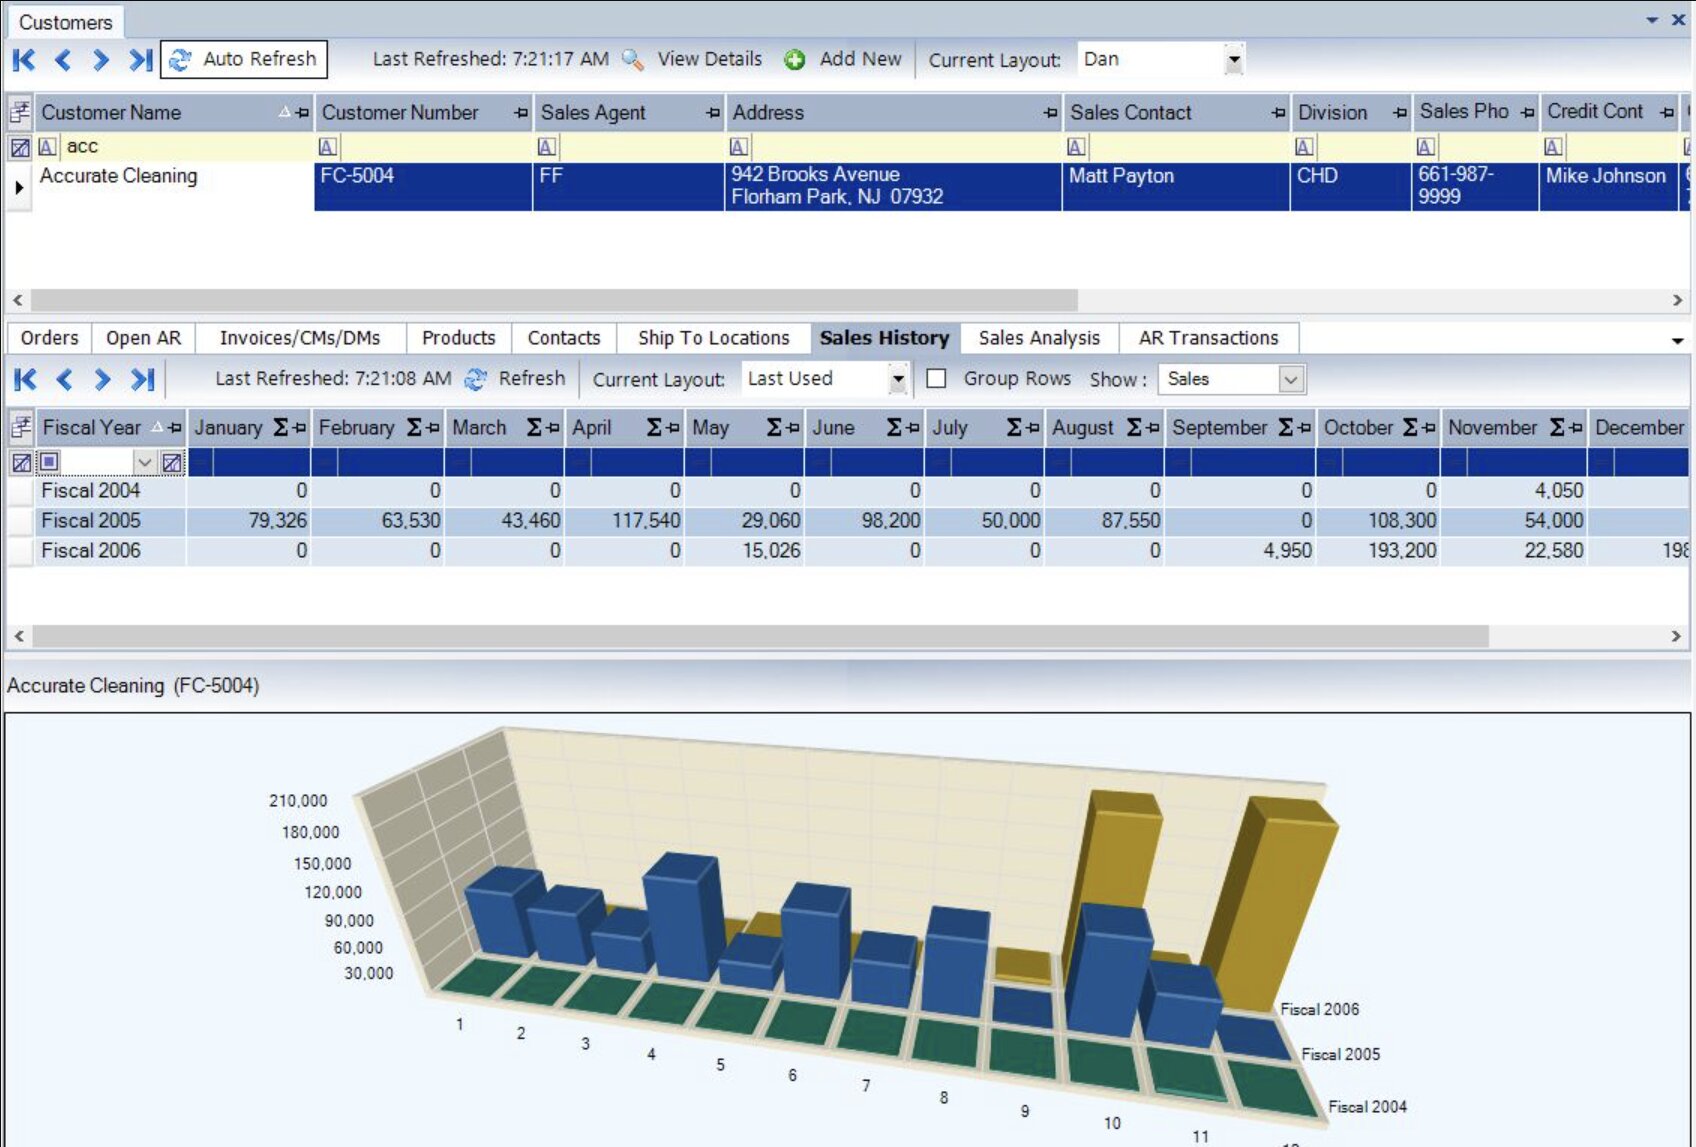The image size is (1696, 1147).
Task: Toggle filter checkbox in Fiscal Year filter row
Action: click(49, 461)
